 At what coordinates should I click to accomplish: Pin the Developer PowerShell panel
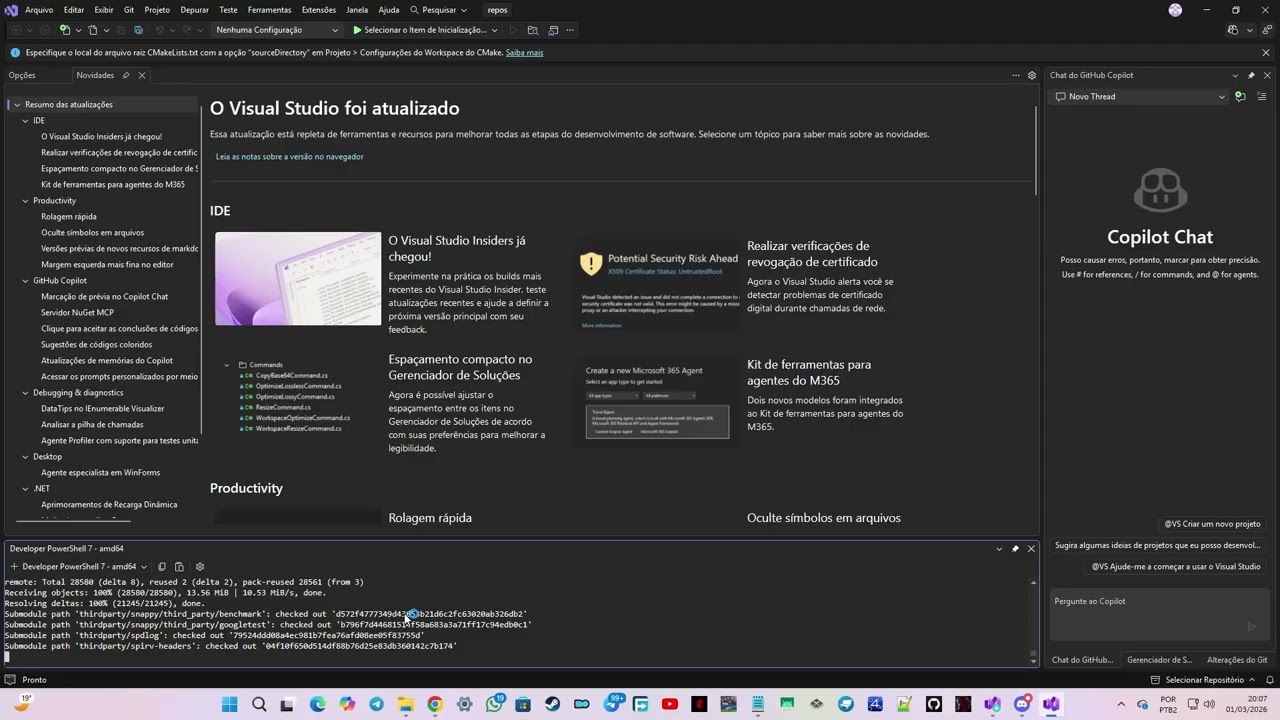click(1015, 548)
